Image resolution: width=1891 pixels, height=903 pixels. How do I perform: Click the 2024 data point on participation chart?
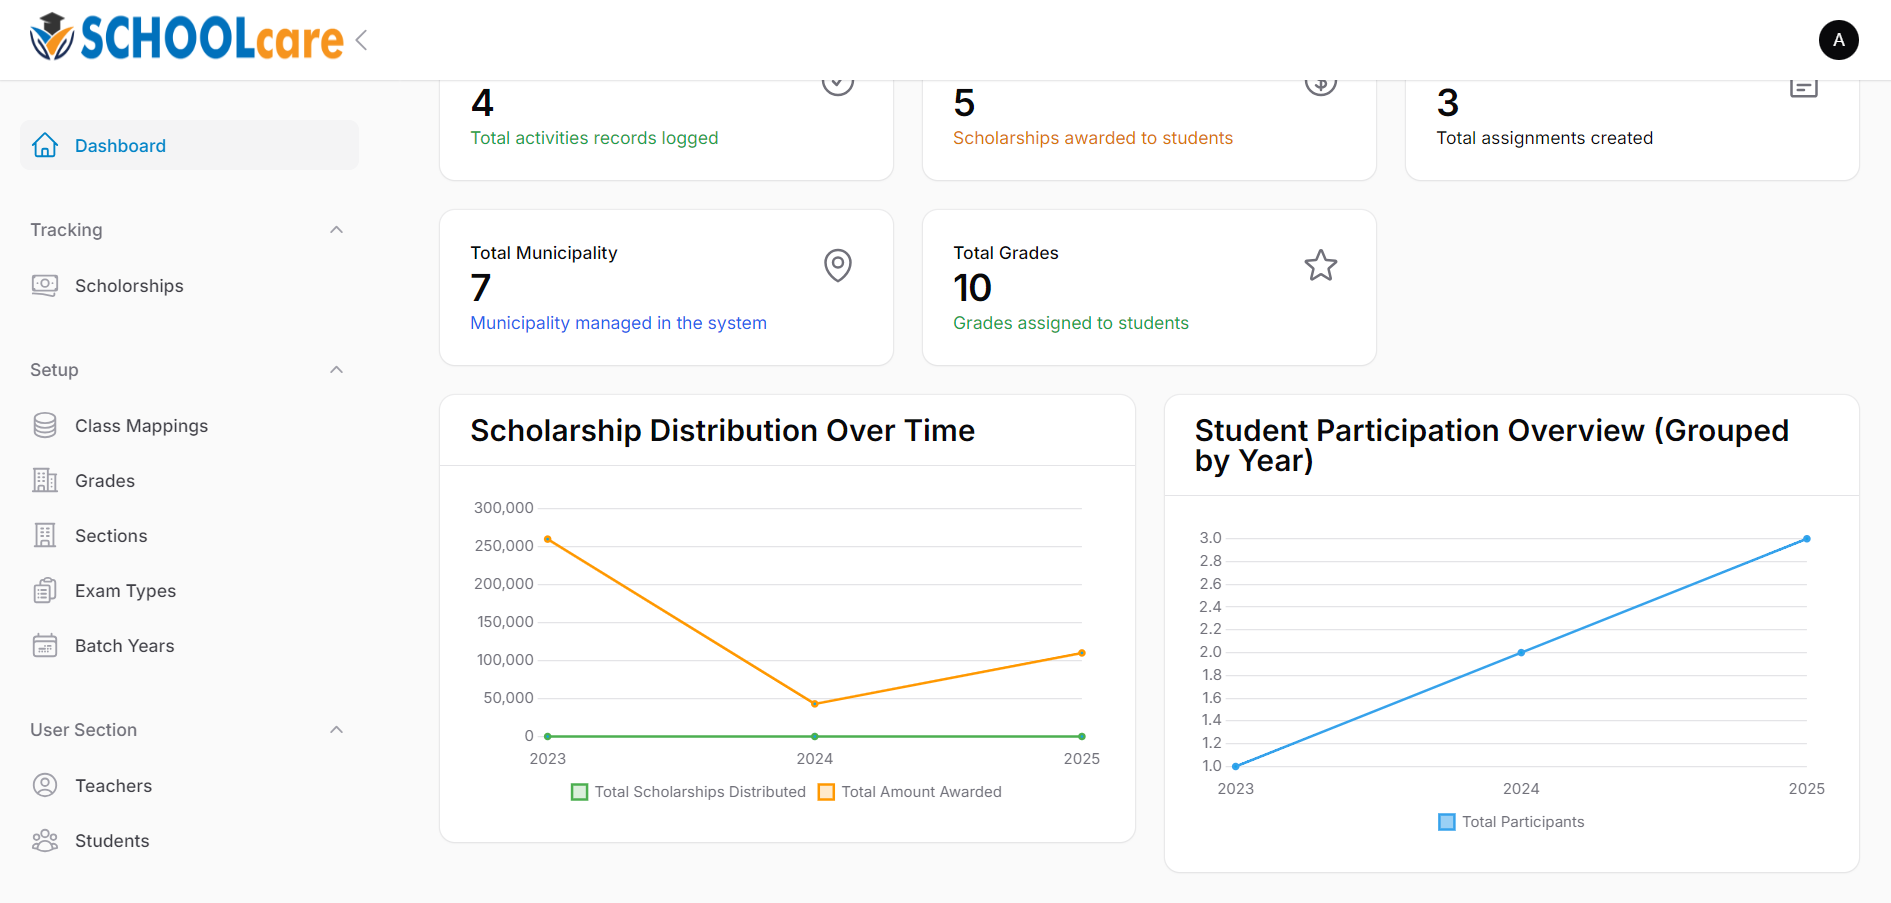1521,653
